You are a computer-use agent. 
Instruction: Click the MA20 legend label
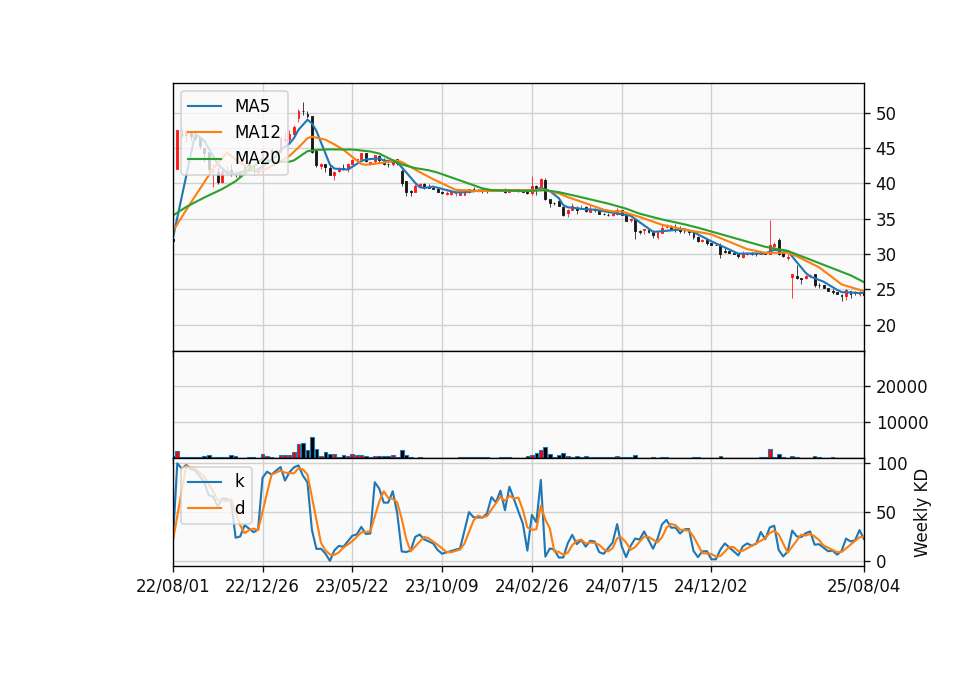click(257, 158)
